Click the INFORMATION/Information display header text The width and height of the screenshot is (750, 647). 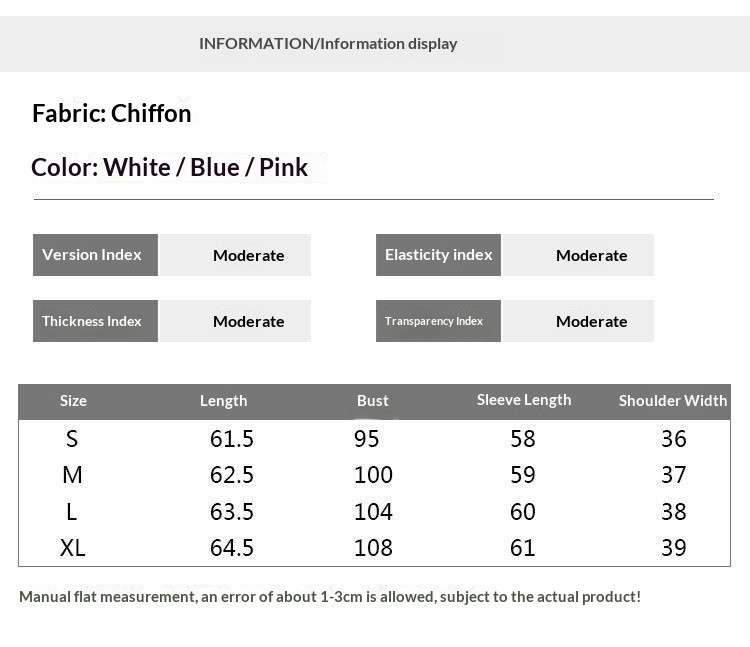point(328,43)
